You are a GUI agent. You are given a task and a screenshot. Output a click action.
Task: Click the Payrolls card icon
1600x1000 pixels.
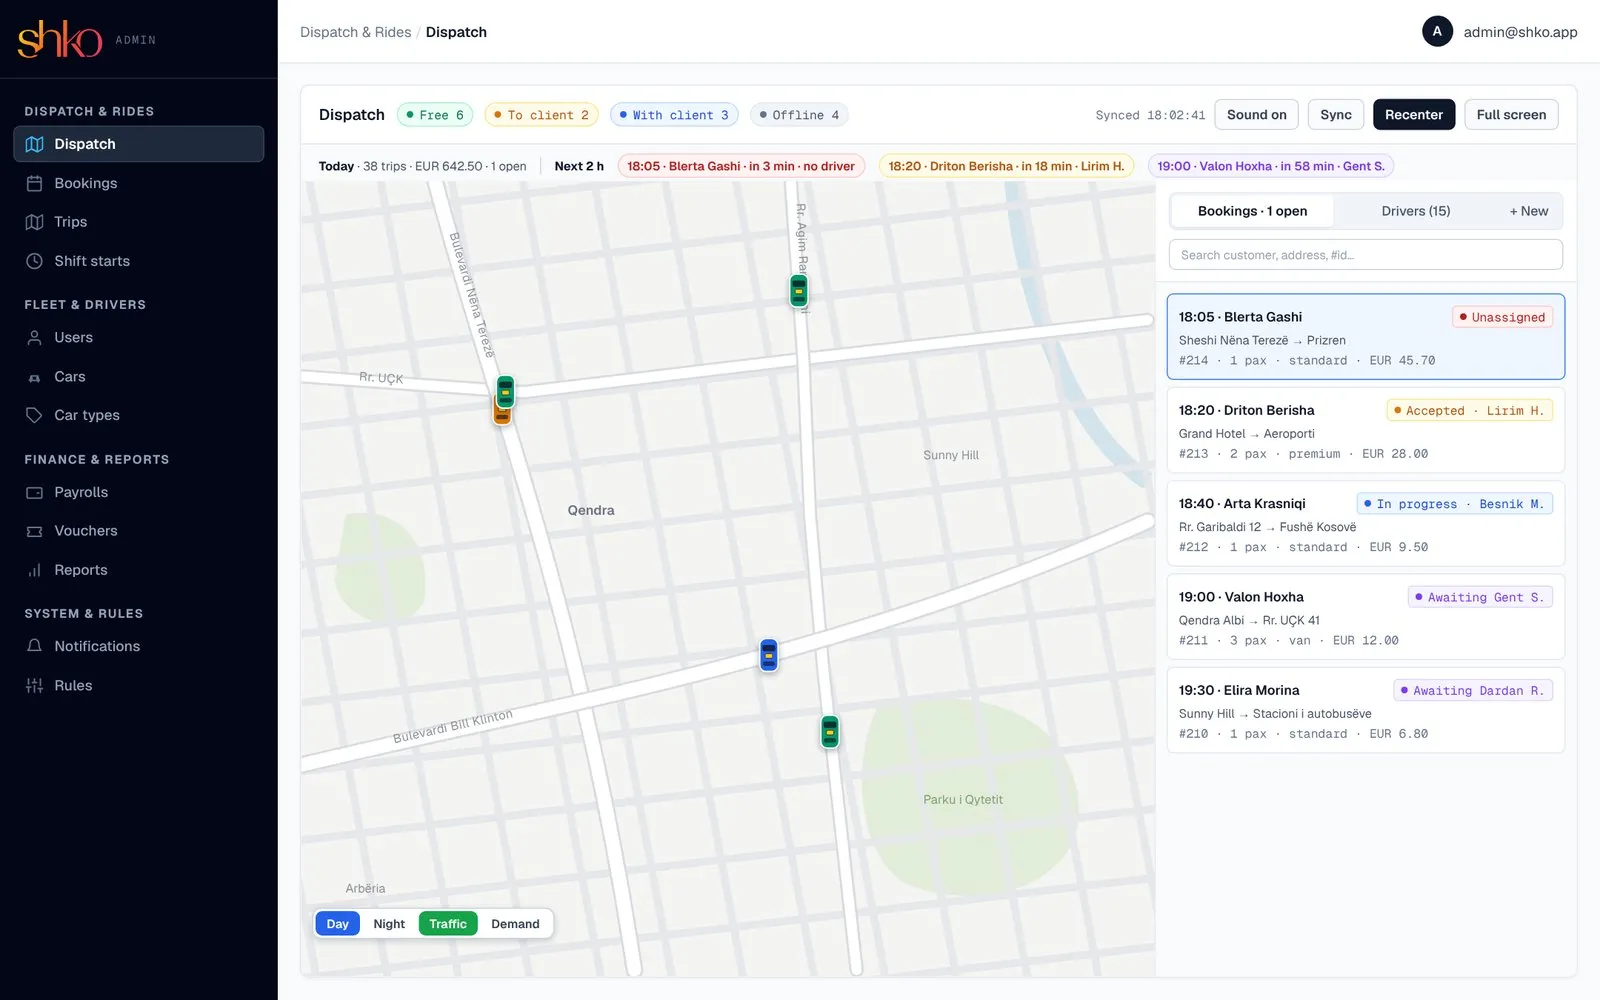[x=34, y=492]
